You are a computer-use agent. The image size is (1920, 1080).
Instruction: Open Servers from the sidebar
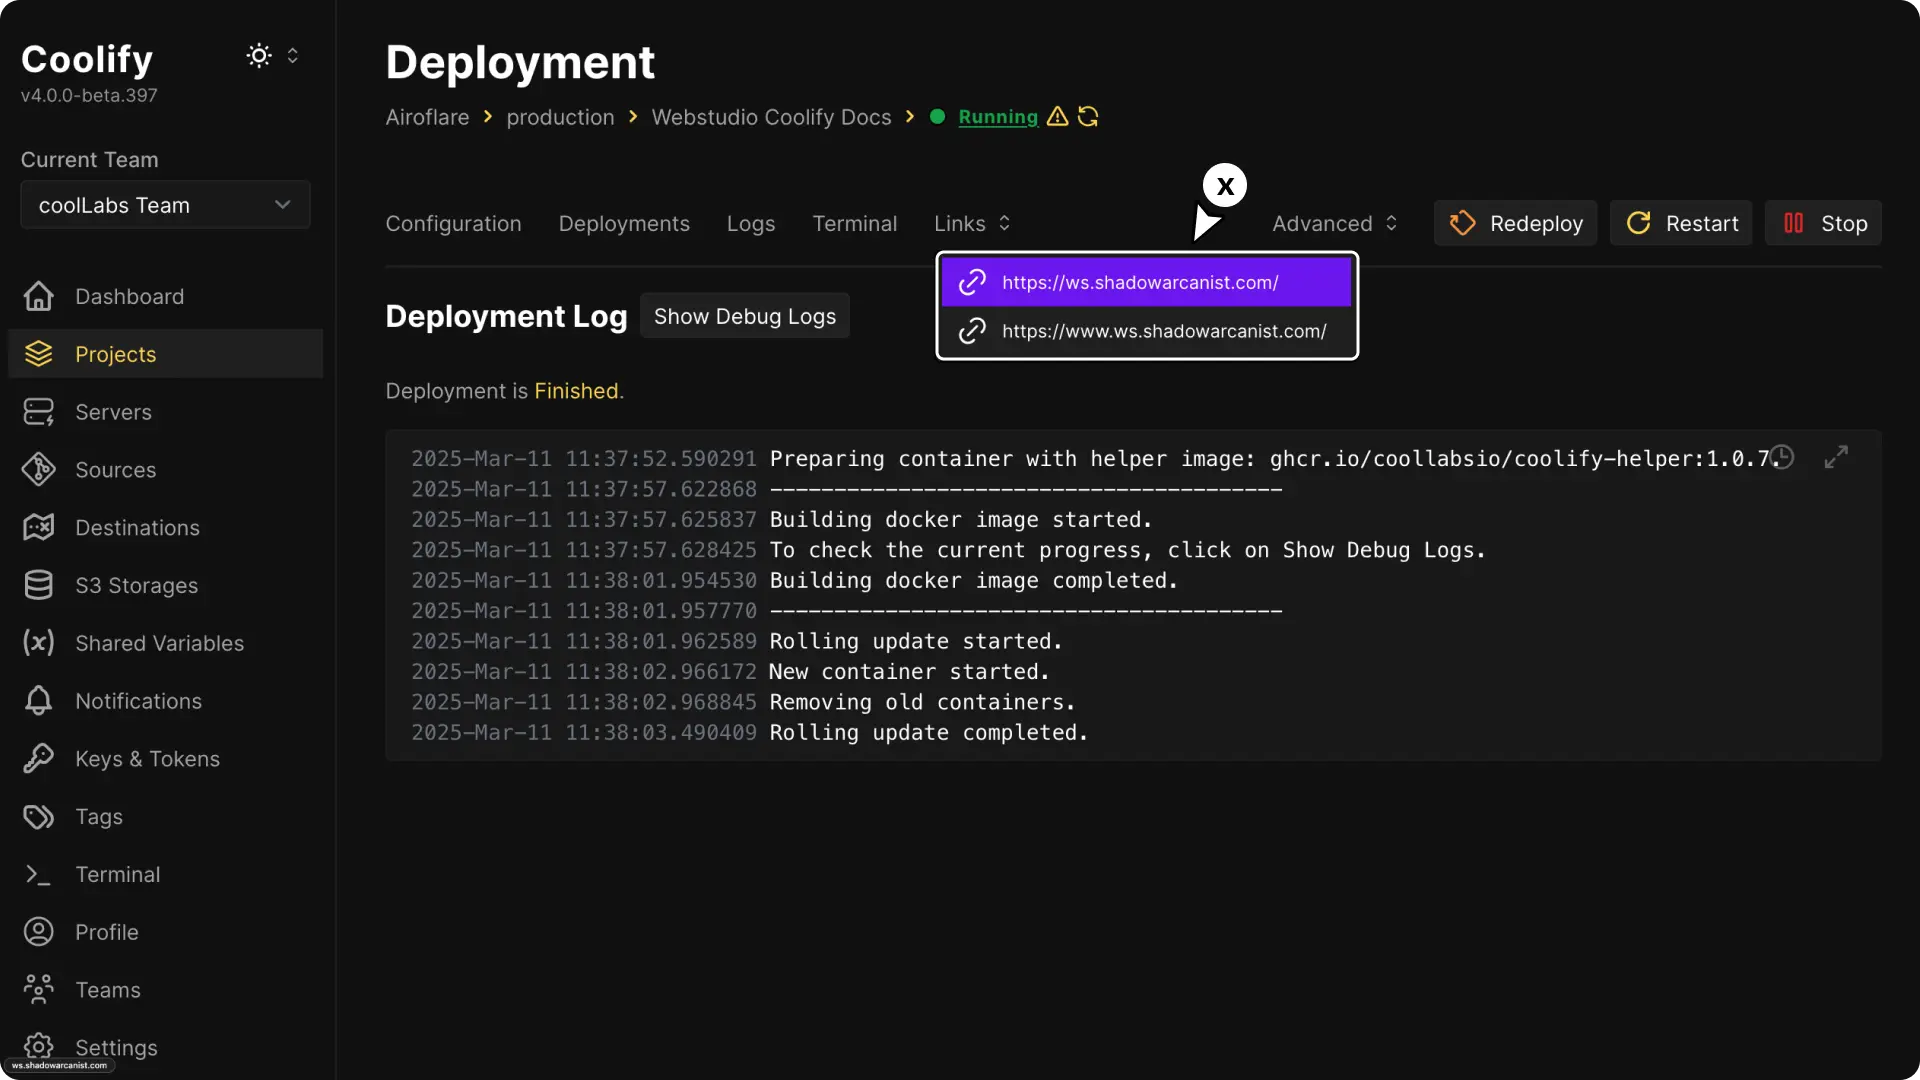[113, 412]
